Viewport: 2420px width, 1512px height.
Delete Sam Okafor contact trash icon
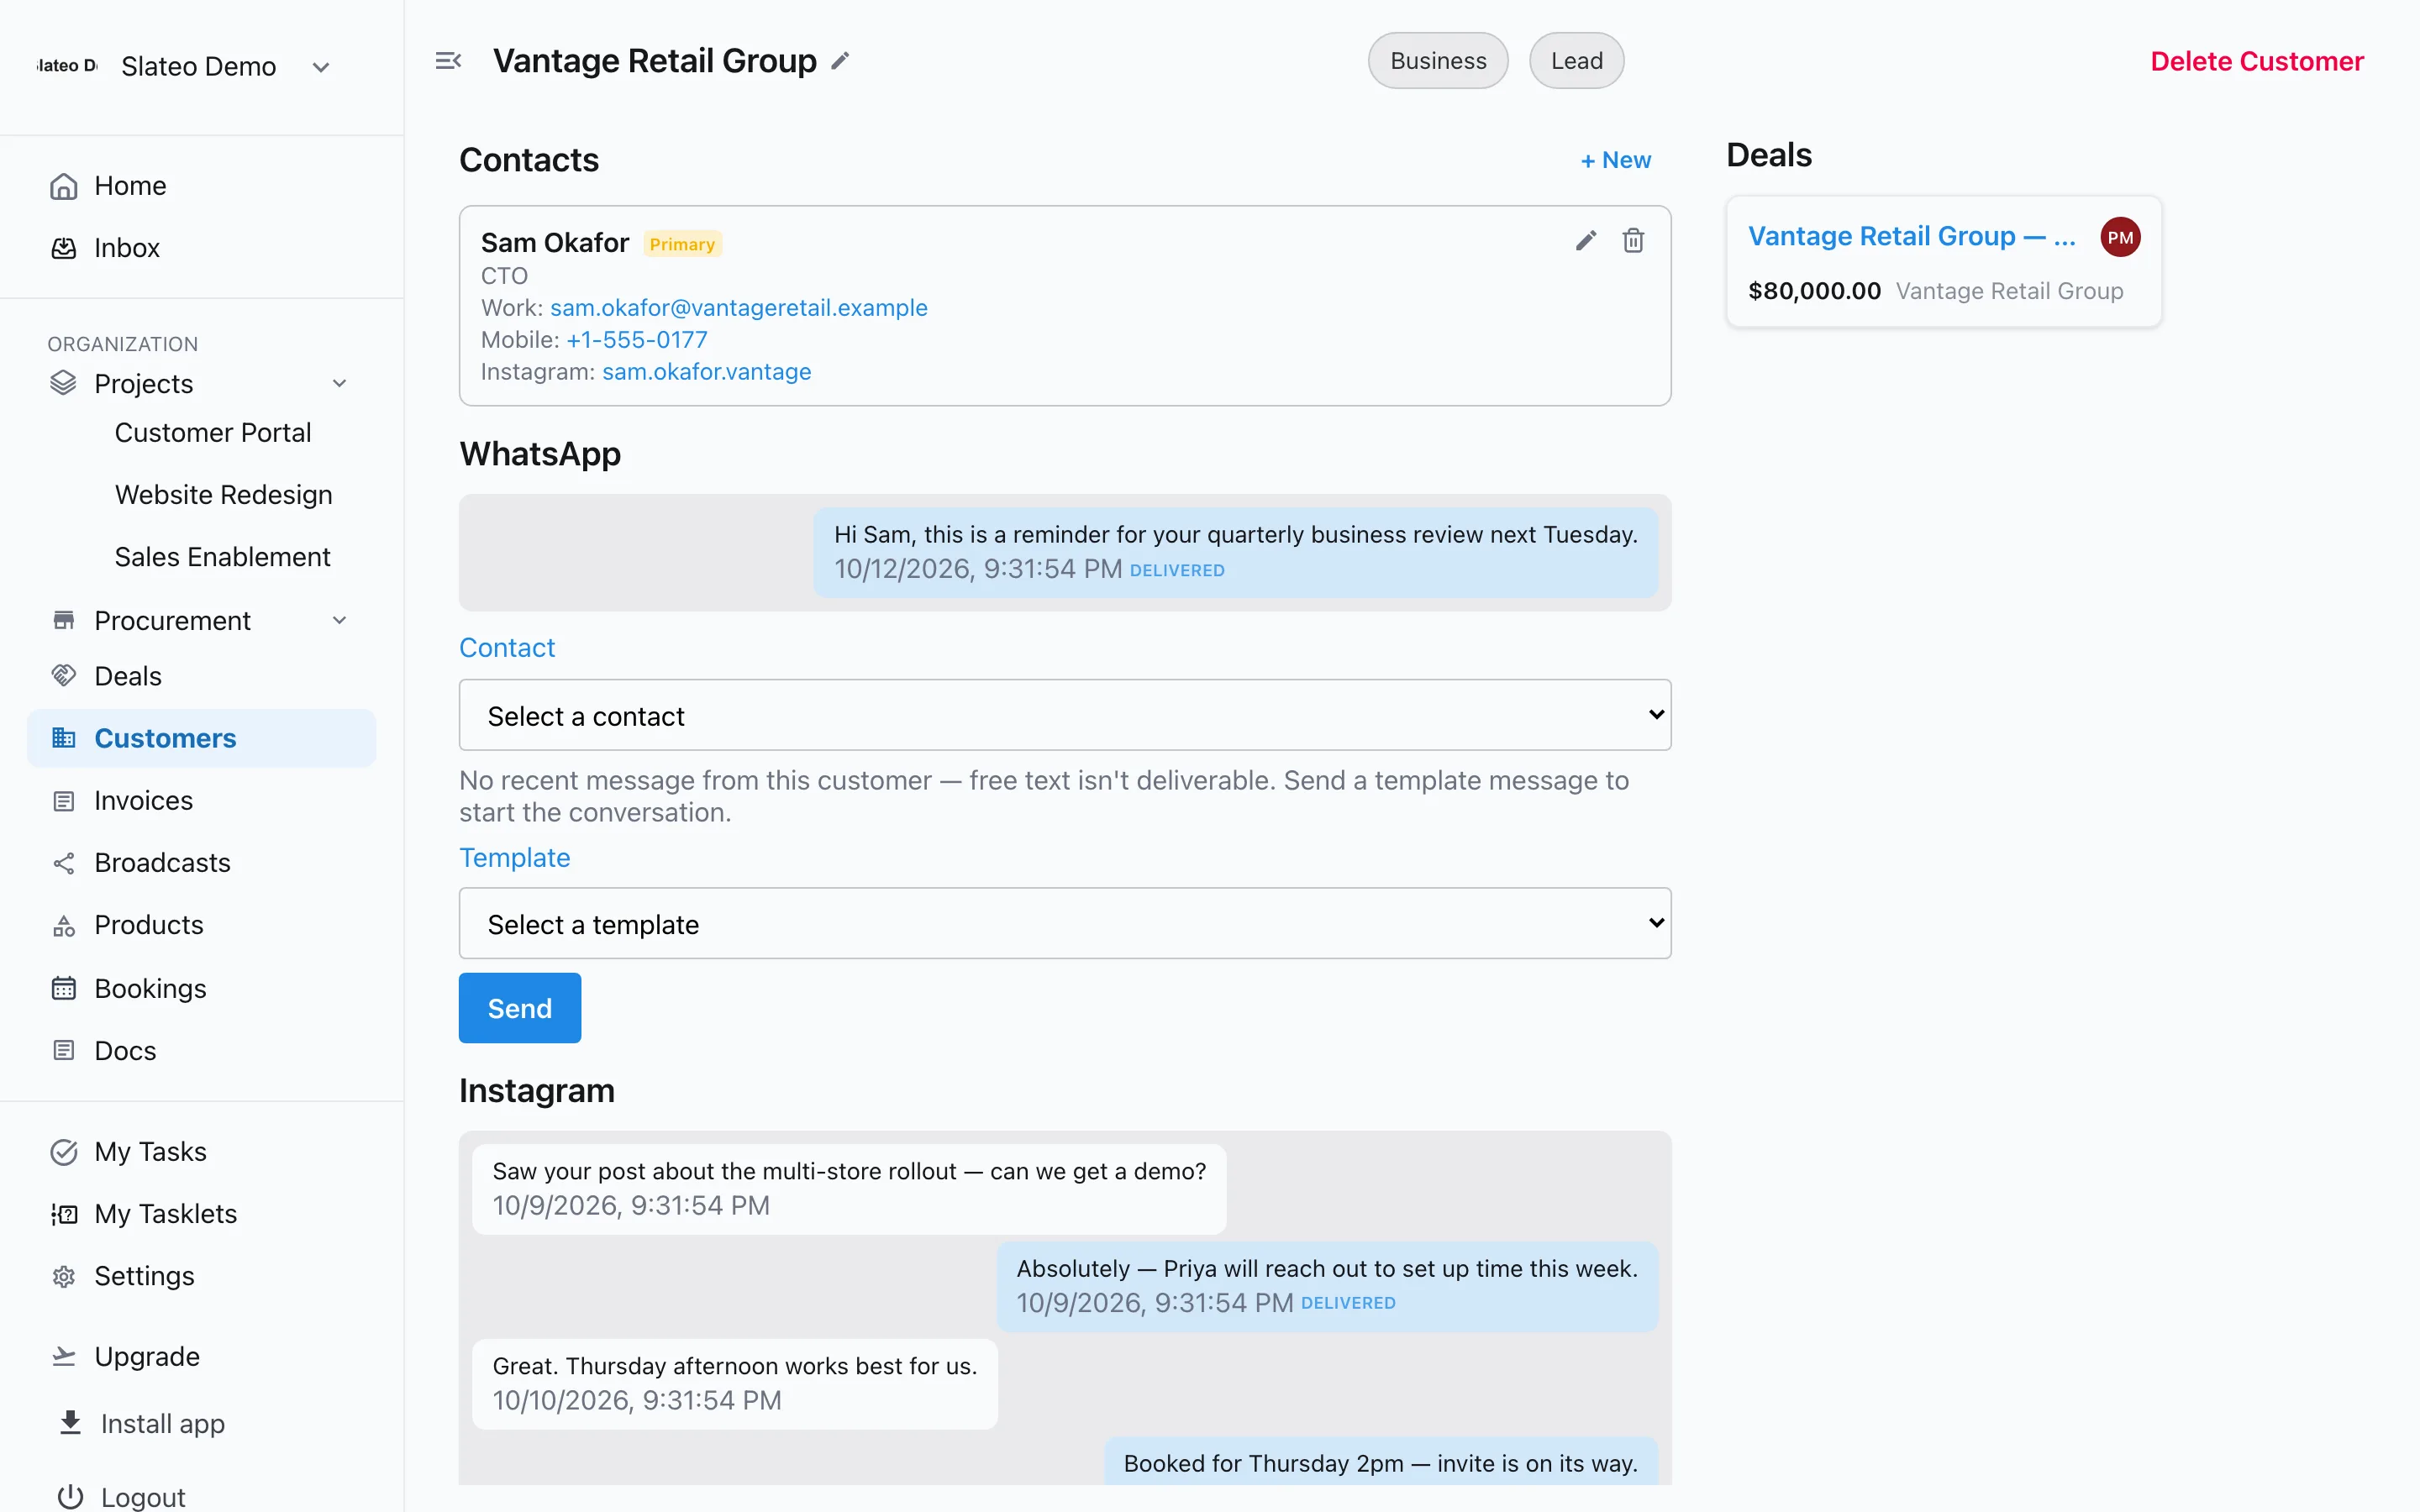[1633, 240]
